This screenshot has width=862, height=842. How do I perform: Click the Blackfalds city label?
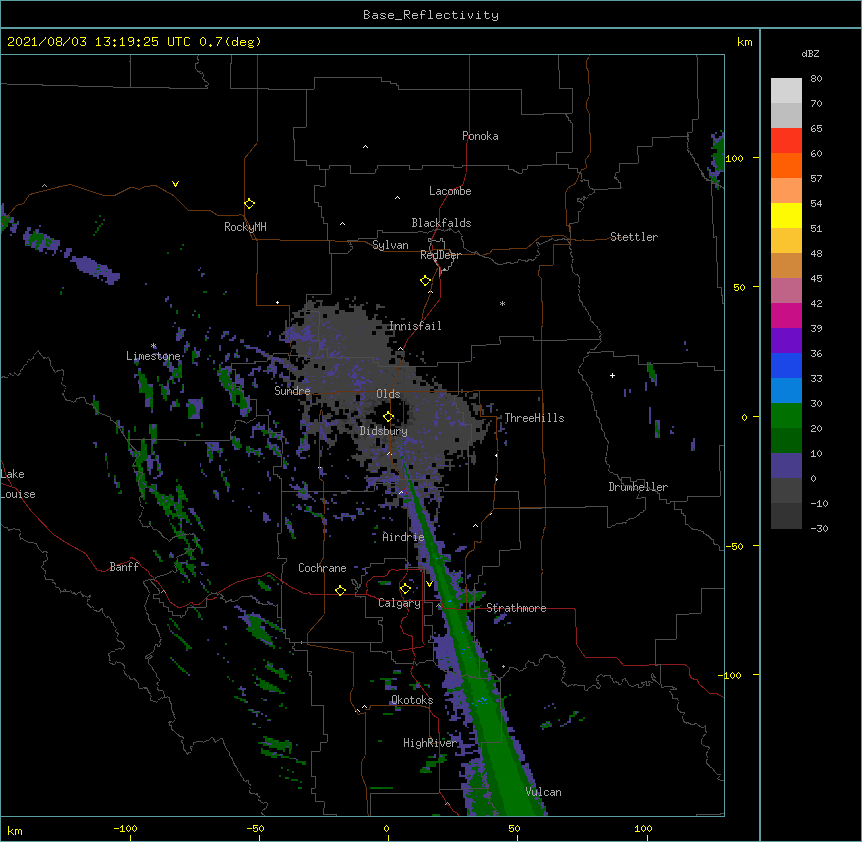441,223
